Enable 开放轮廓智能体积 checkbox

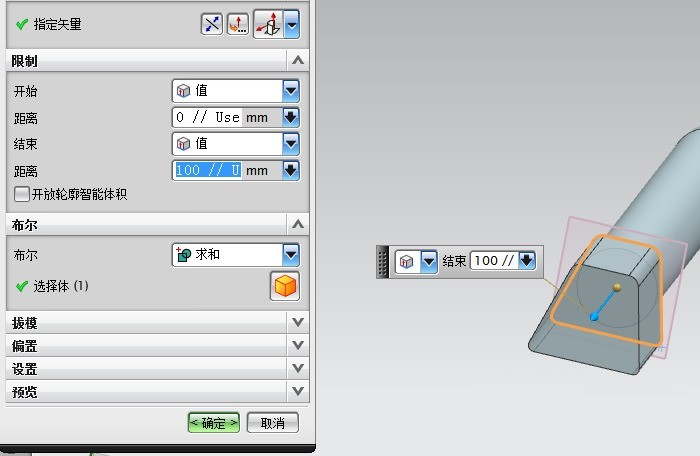pyautogui.click(x=21, y=195)
